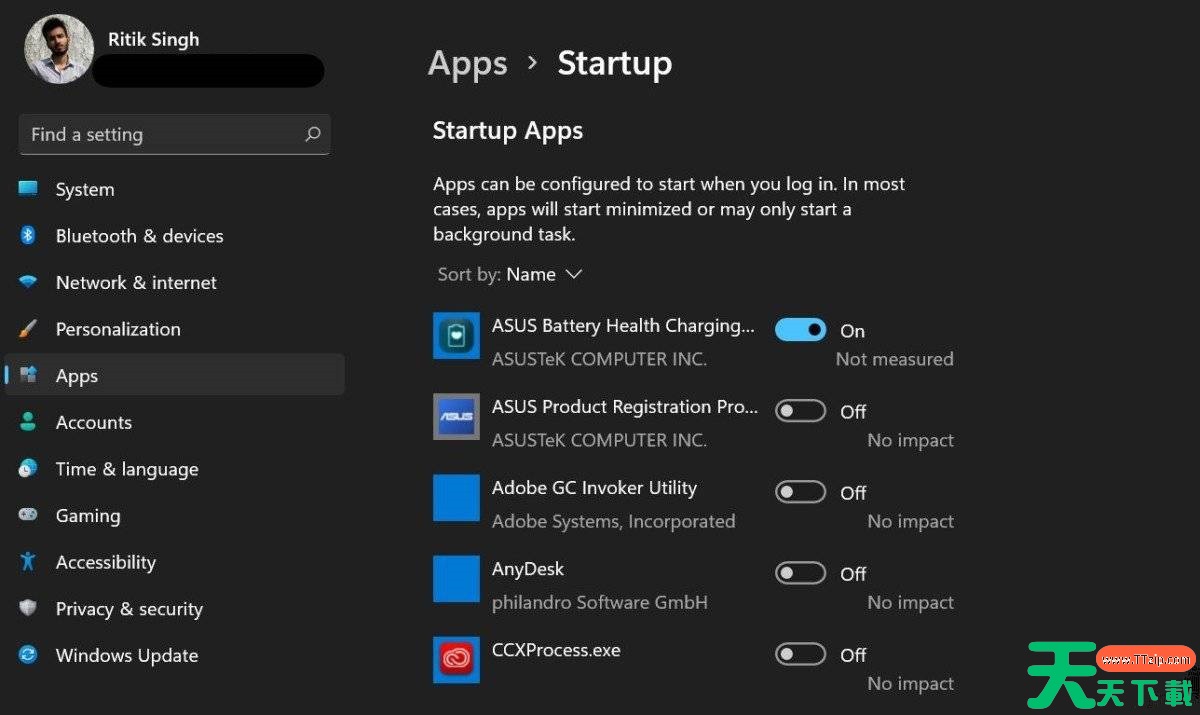
Task: Enable Adobe GC Invoker Utility toggle
Action: (801, 492)
